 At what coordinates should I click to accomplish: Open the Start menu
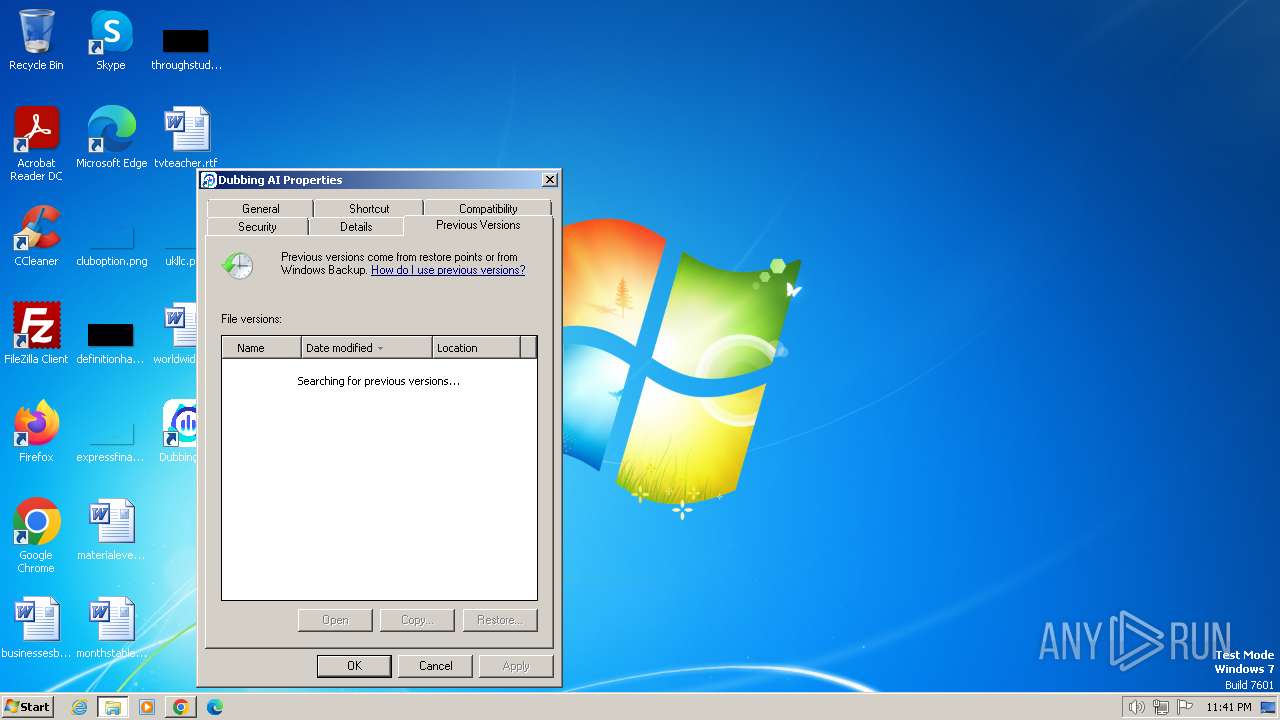coord(27,707)
